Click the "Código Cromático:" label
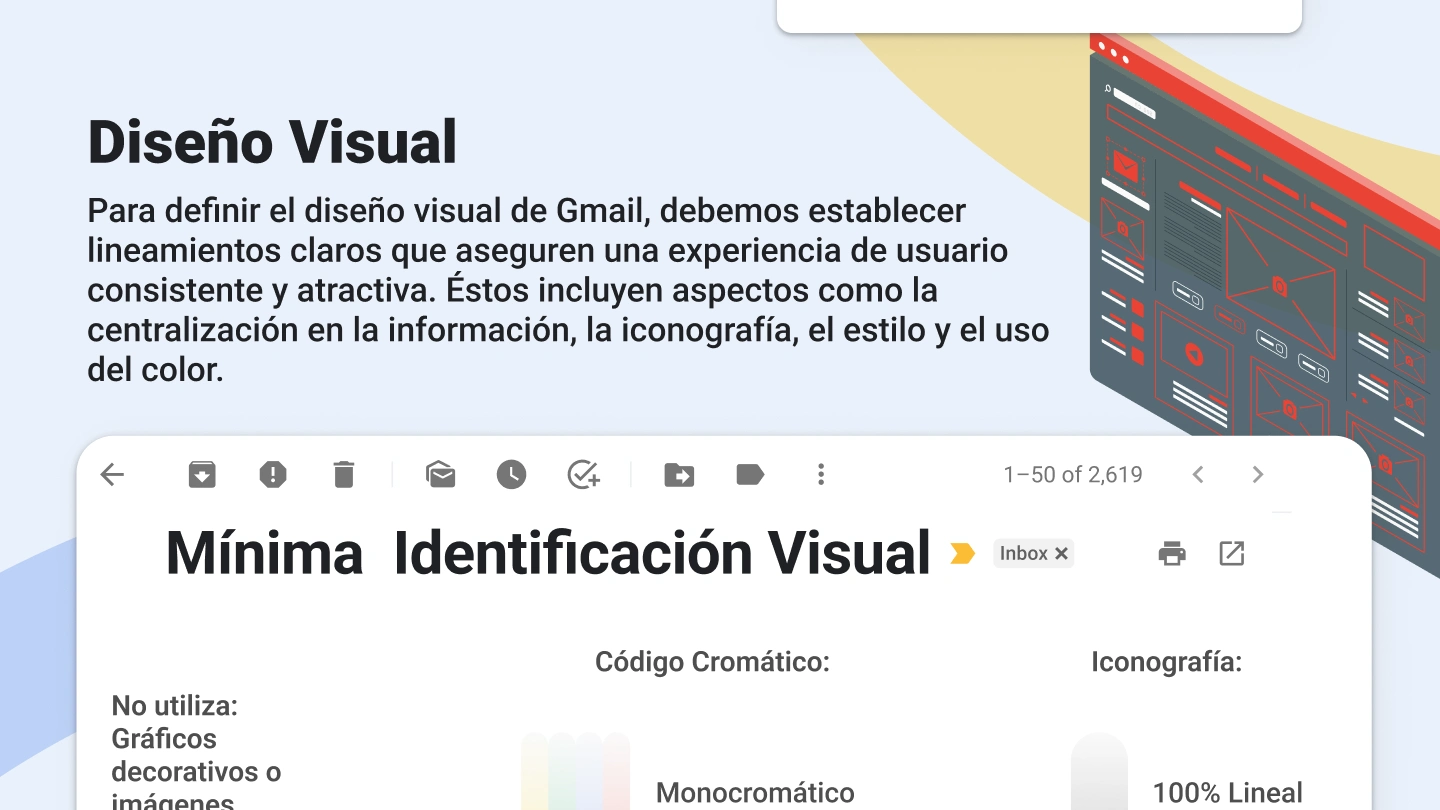 [x=712, y=662]
